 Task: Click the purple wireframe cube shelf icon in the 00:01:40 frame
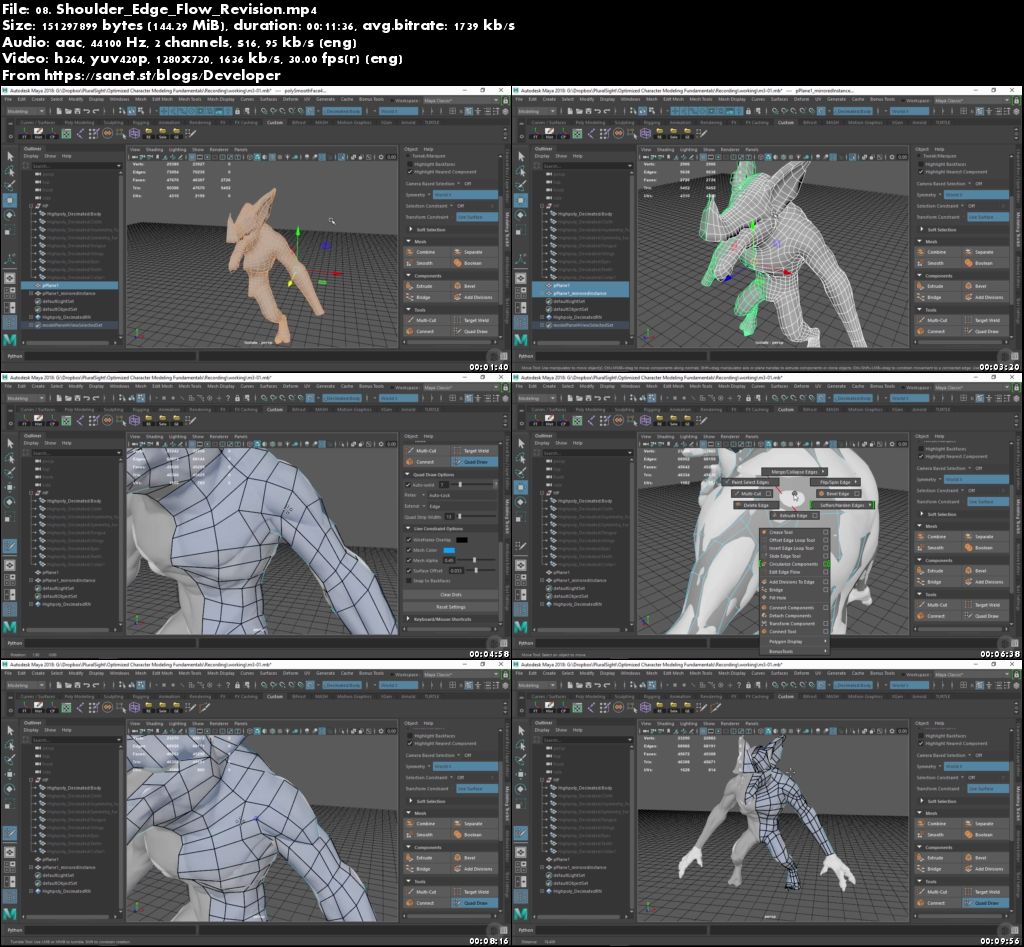click(x=135, y=133)
